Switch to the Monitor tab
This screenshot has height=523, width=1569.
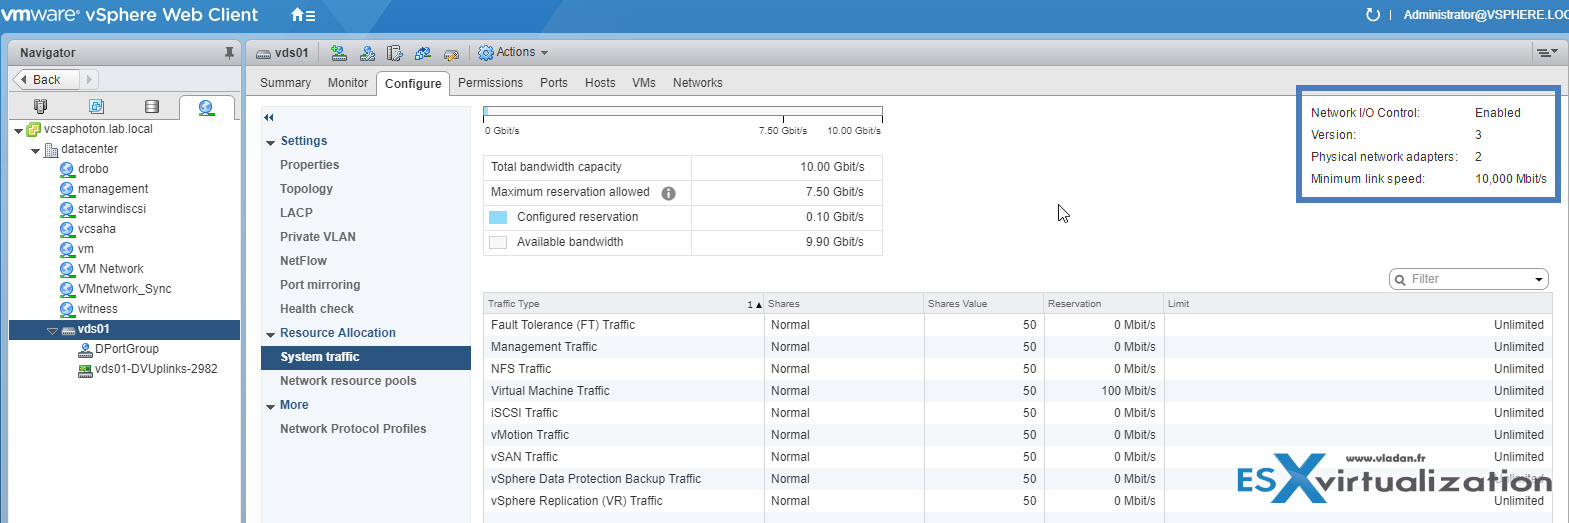pos(348,83)
